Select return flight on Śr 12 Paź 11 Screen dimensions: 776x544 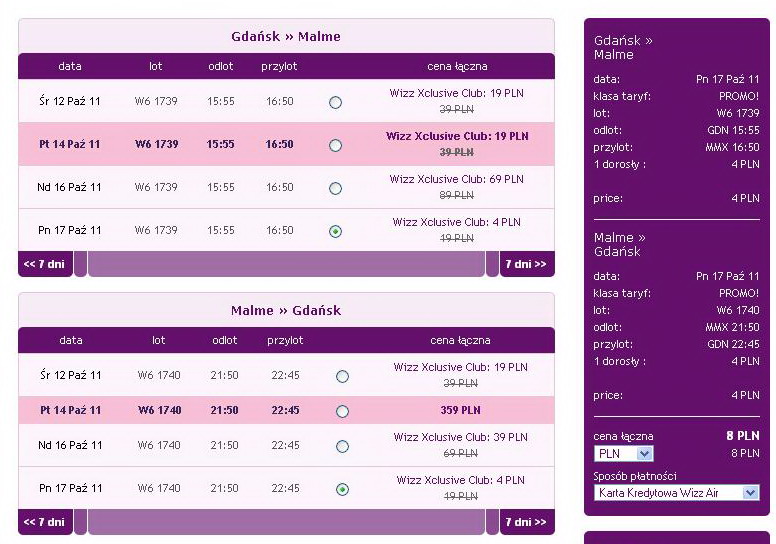click(x=342, y=377)
